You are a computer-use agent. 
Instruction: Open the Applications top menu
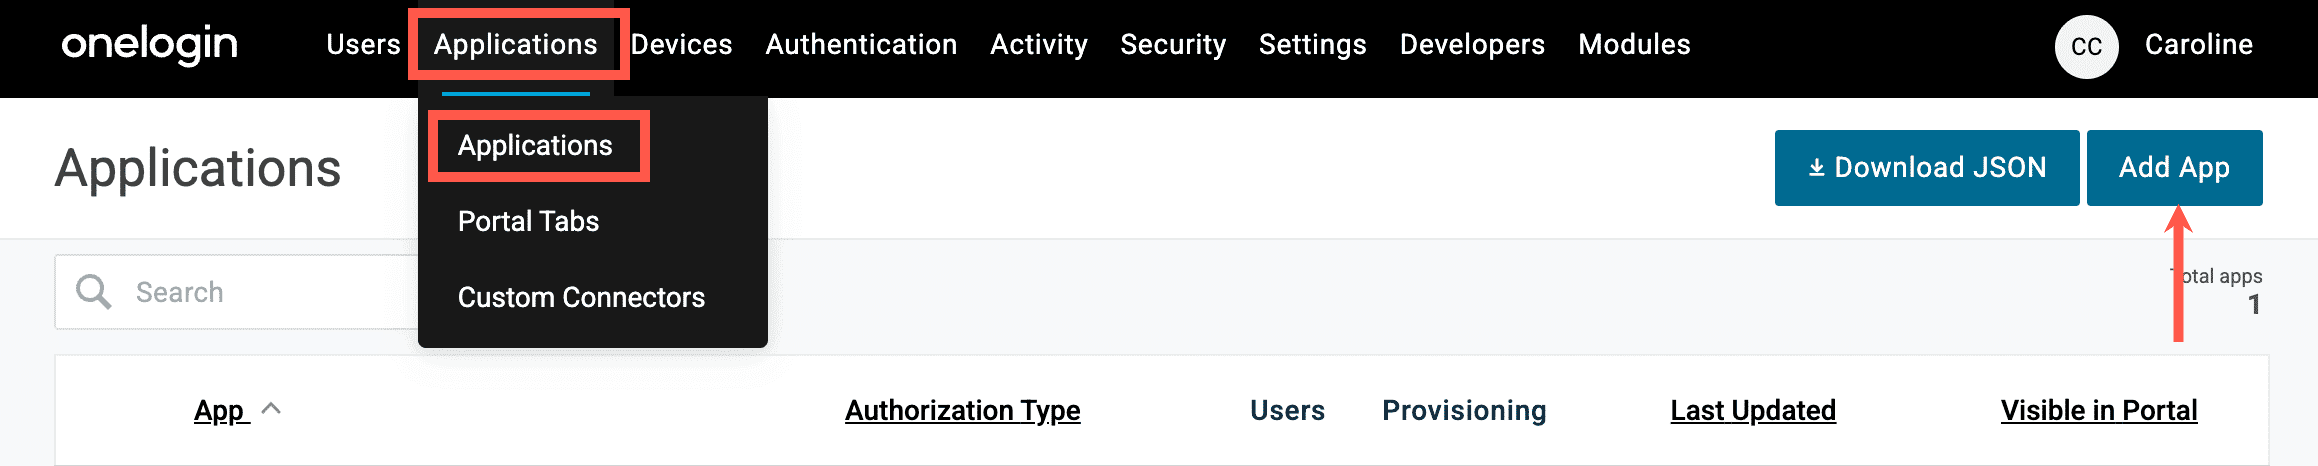pyautogui.click(x=515, y=45)
